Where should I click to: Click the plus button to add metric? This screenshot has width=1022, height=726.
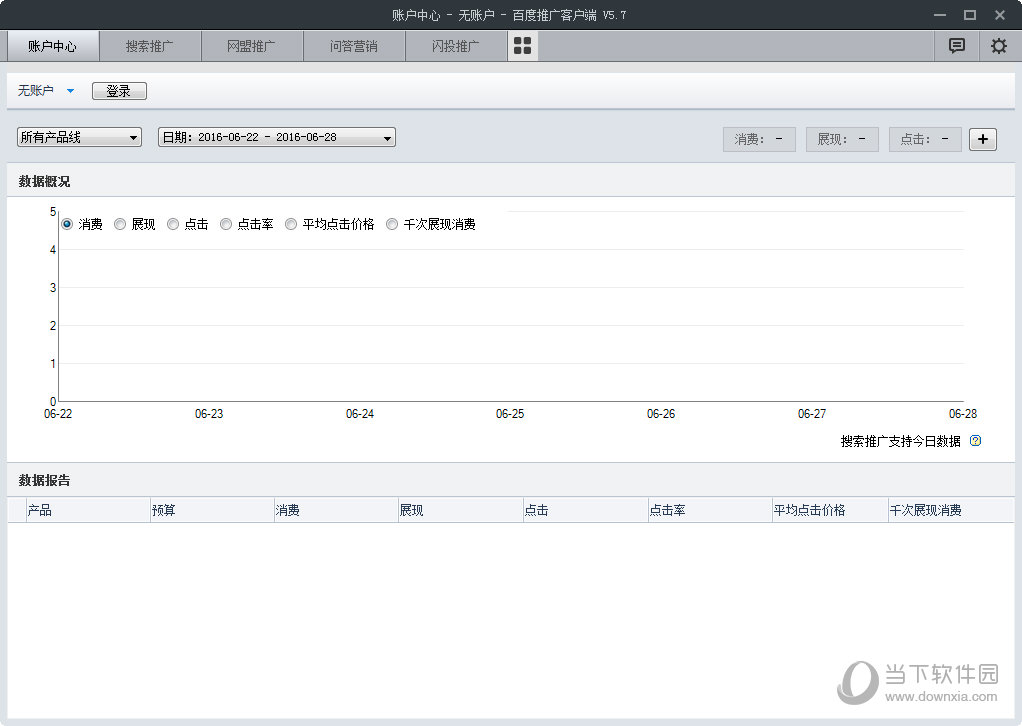click(x=982, y=139)
